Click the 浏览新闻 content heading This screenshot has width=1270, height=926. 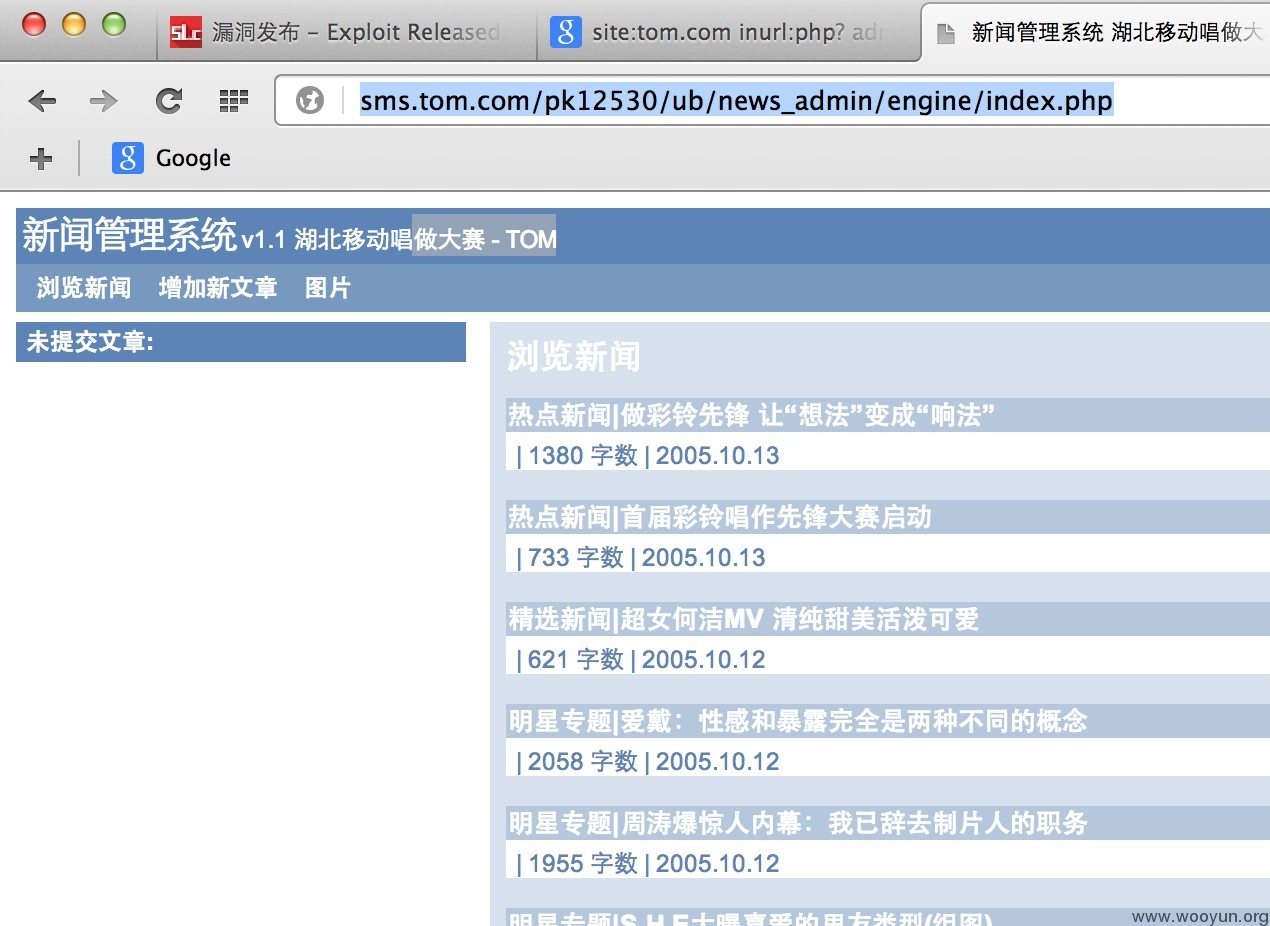(x=574, y=356)
